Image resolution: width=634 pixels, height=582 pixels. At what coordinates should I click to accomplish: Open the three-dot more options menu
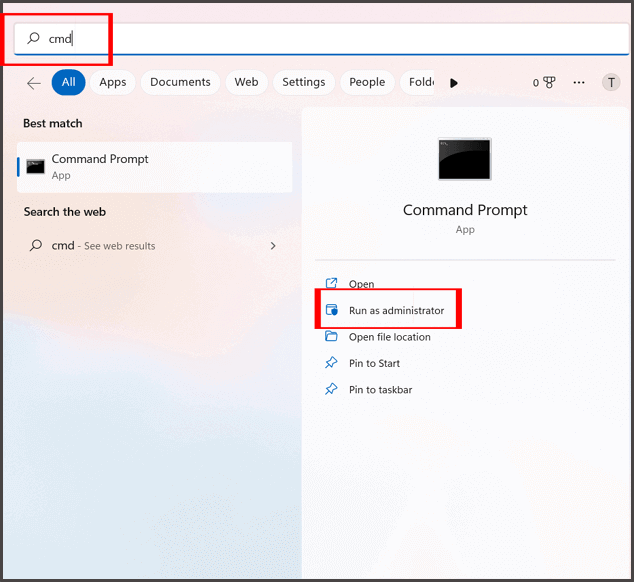(578, 83)
